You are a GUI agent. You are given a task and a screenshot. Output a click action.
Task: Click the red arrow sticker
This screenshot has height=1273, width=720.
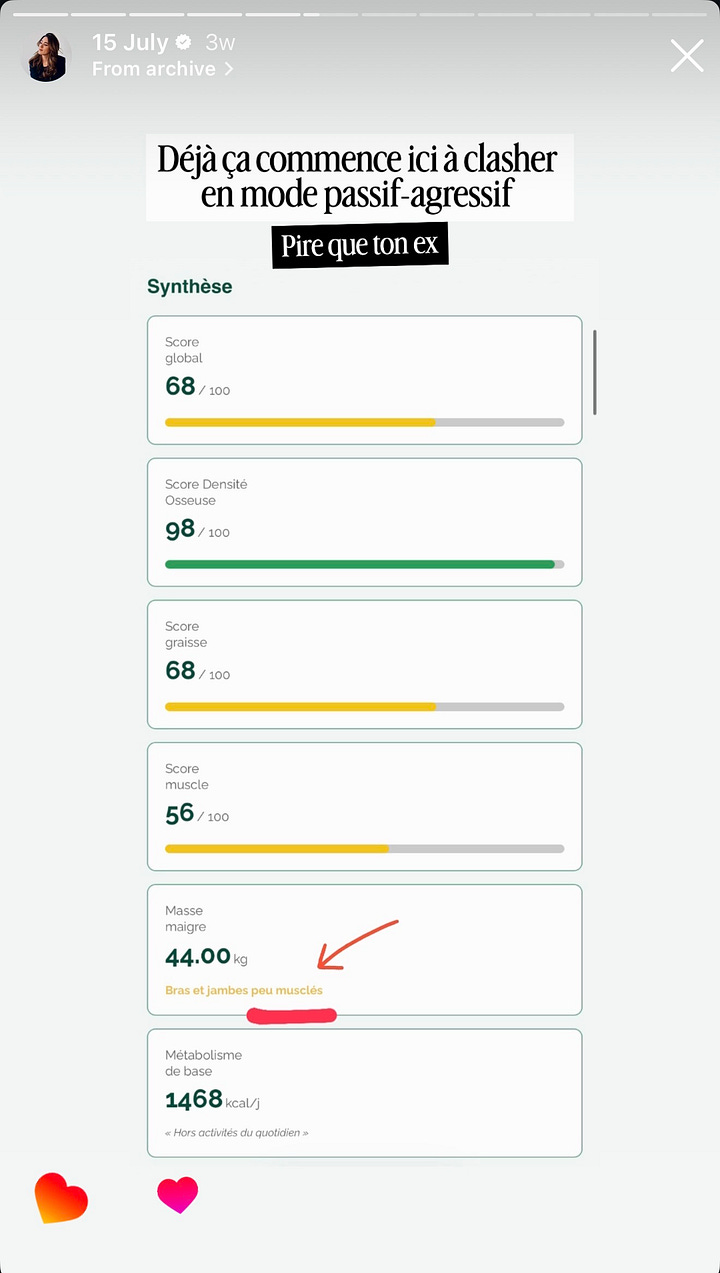pyautogui.click(x=357, y=945)
